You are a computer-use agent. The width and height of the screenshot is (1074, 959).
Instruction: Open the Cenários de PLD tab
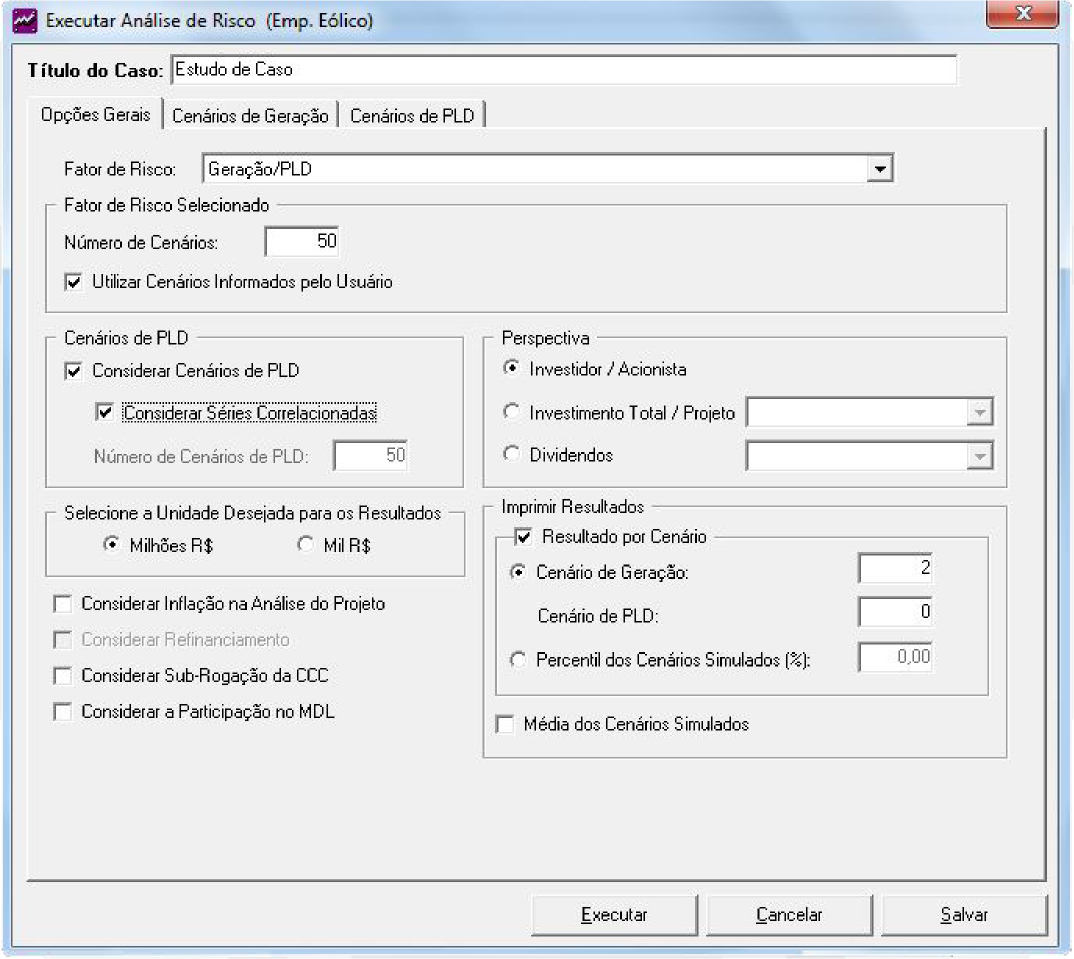point(412,116)
